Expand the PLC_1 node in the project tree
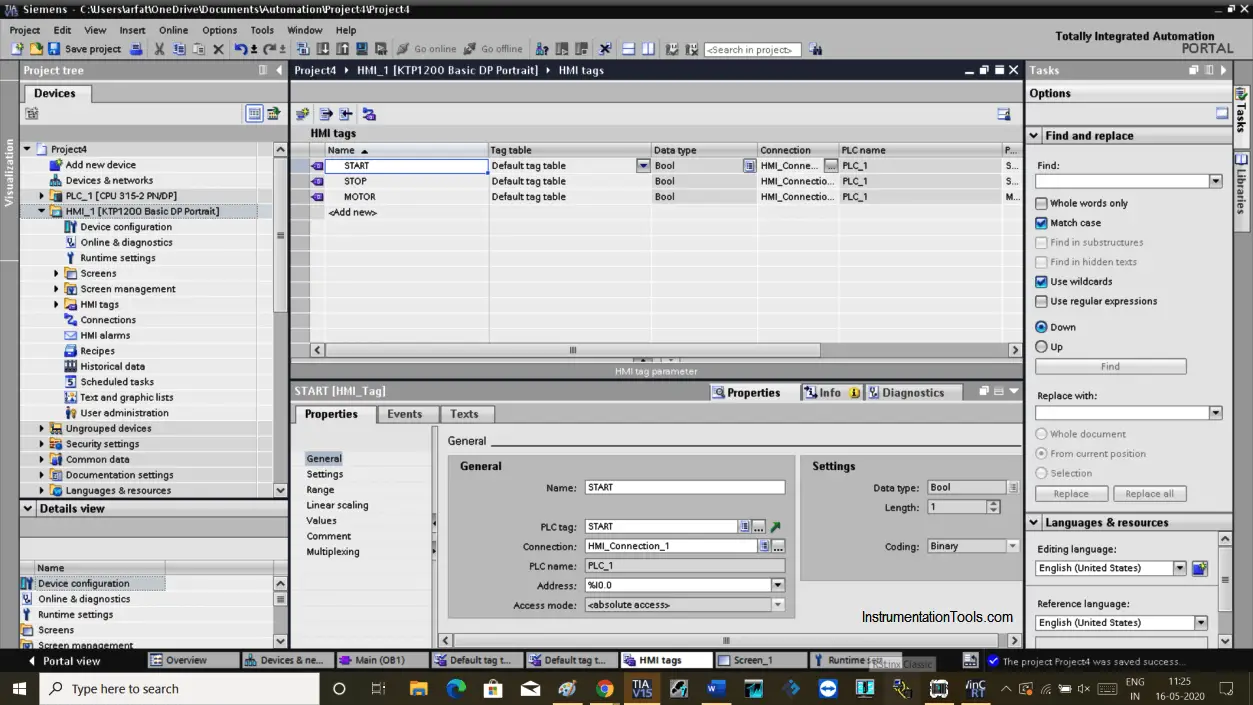 42,196
